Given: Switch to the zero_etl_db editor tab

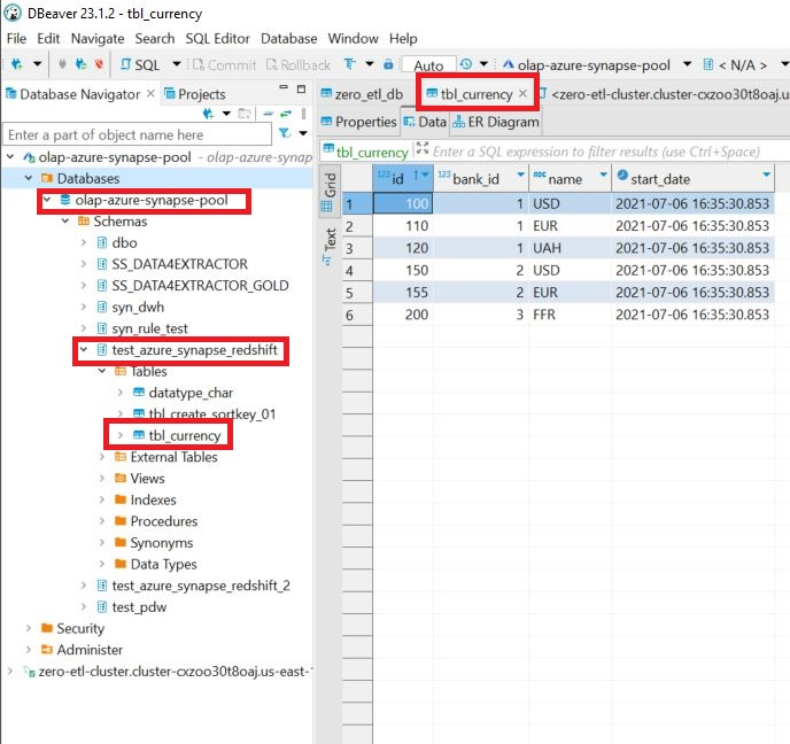Looking at the screenshot, I should coord(362,94).
